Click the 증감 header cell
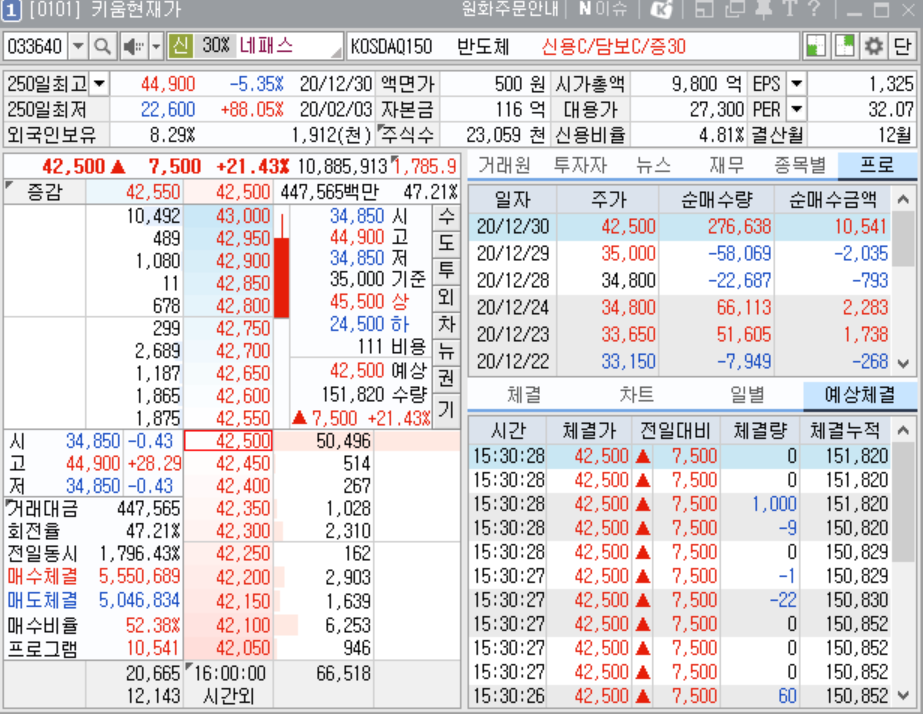 [x=45, y=192]
